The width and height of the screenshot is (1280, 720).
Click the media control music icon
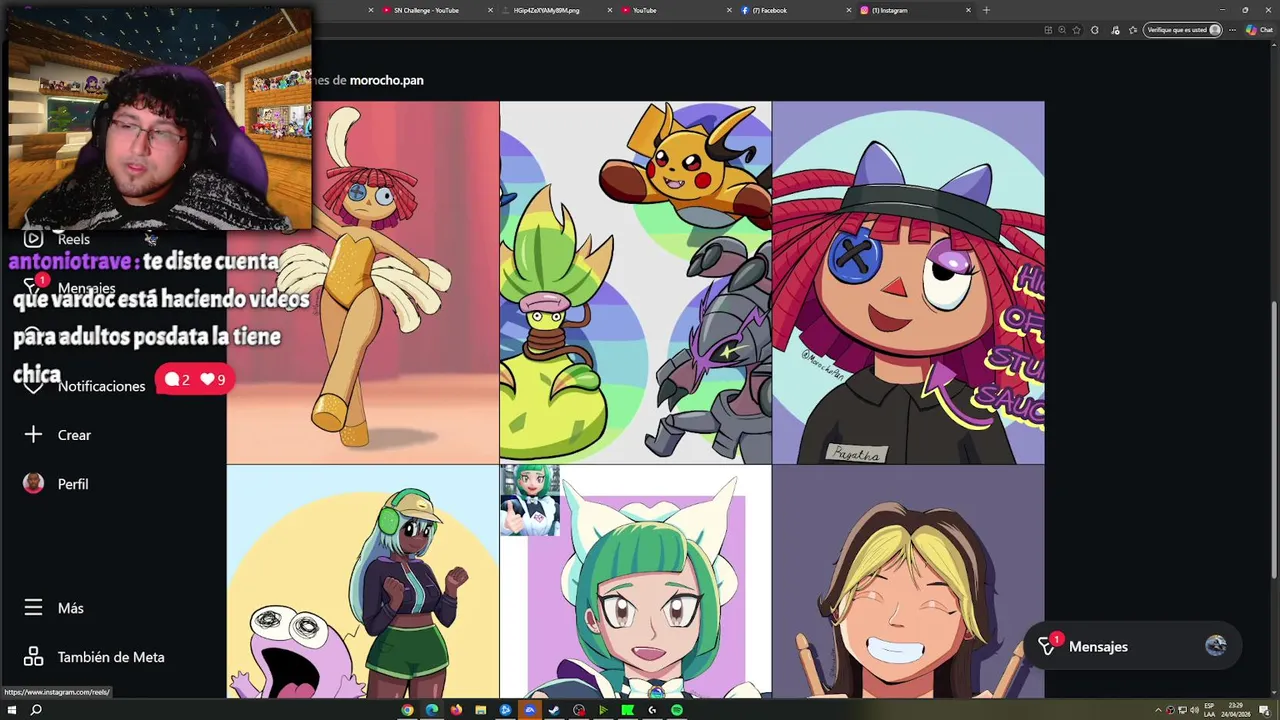point(1115,30)
